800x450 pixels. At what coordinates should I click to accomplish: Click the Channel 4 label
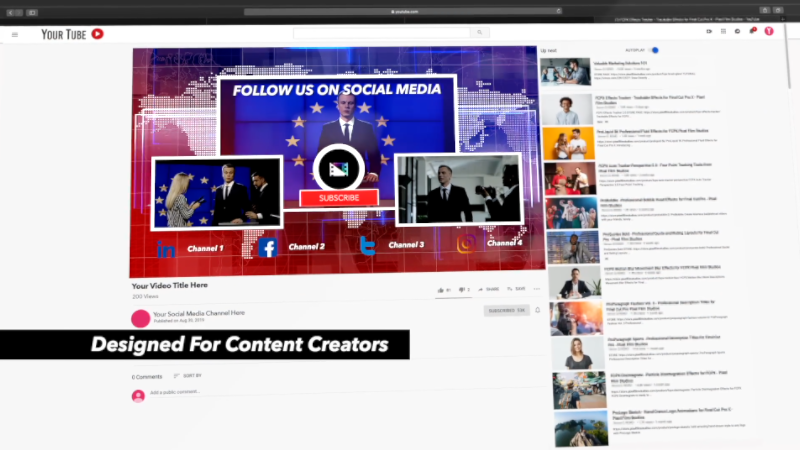point(505,243)
